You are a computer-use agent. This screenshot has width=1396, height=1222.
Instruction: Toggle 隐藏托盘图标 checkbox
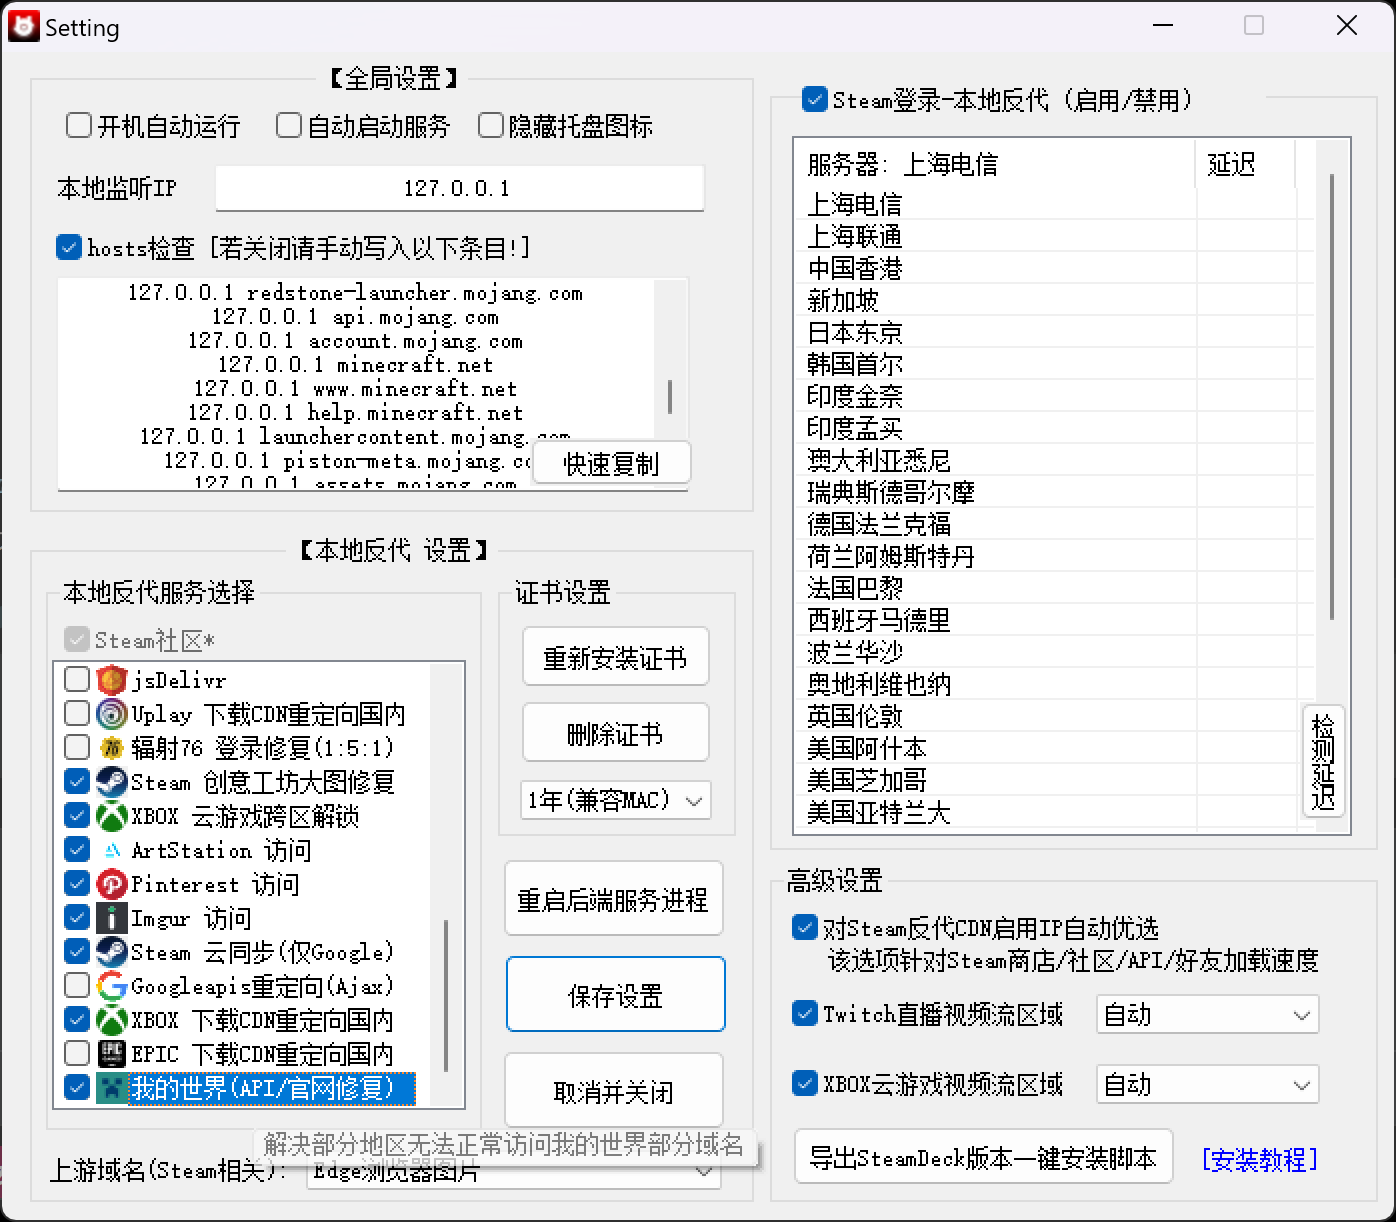[490, 125]
